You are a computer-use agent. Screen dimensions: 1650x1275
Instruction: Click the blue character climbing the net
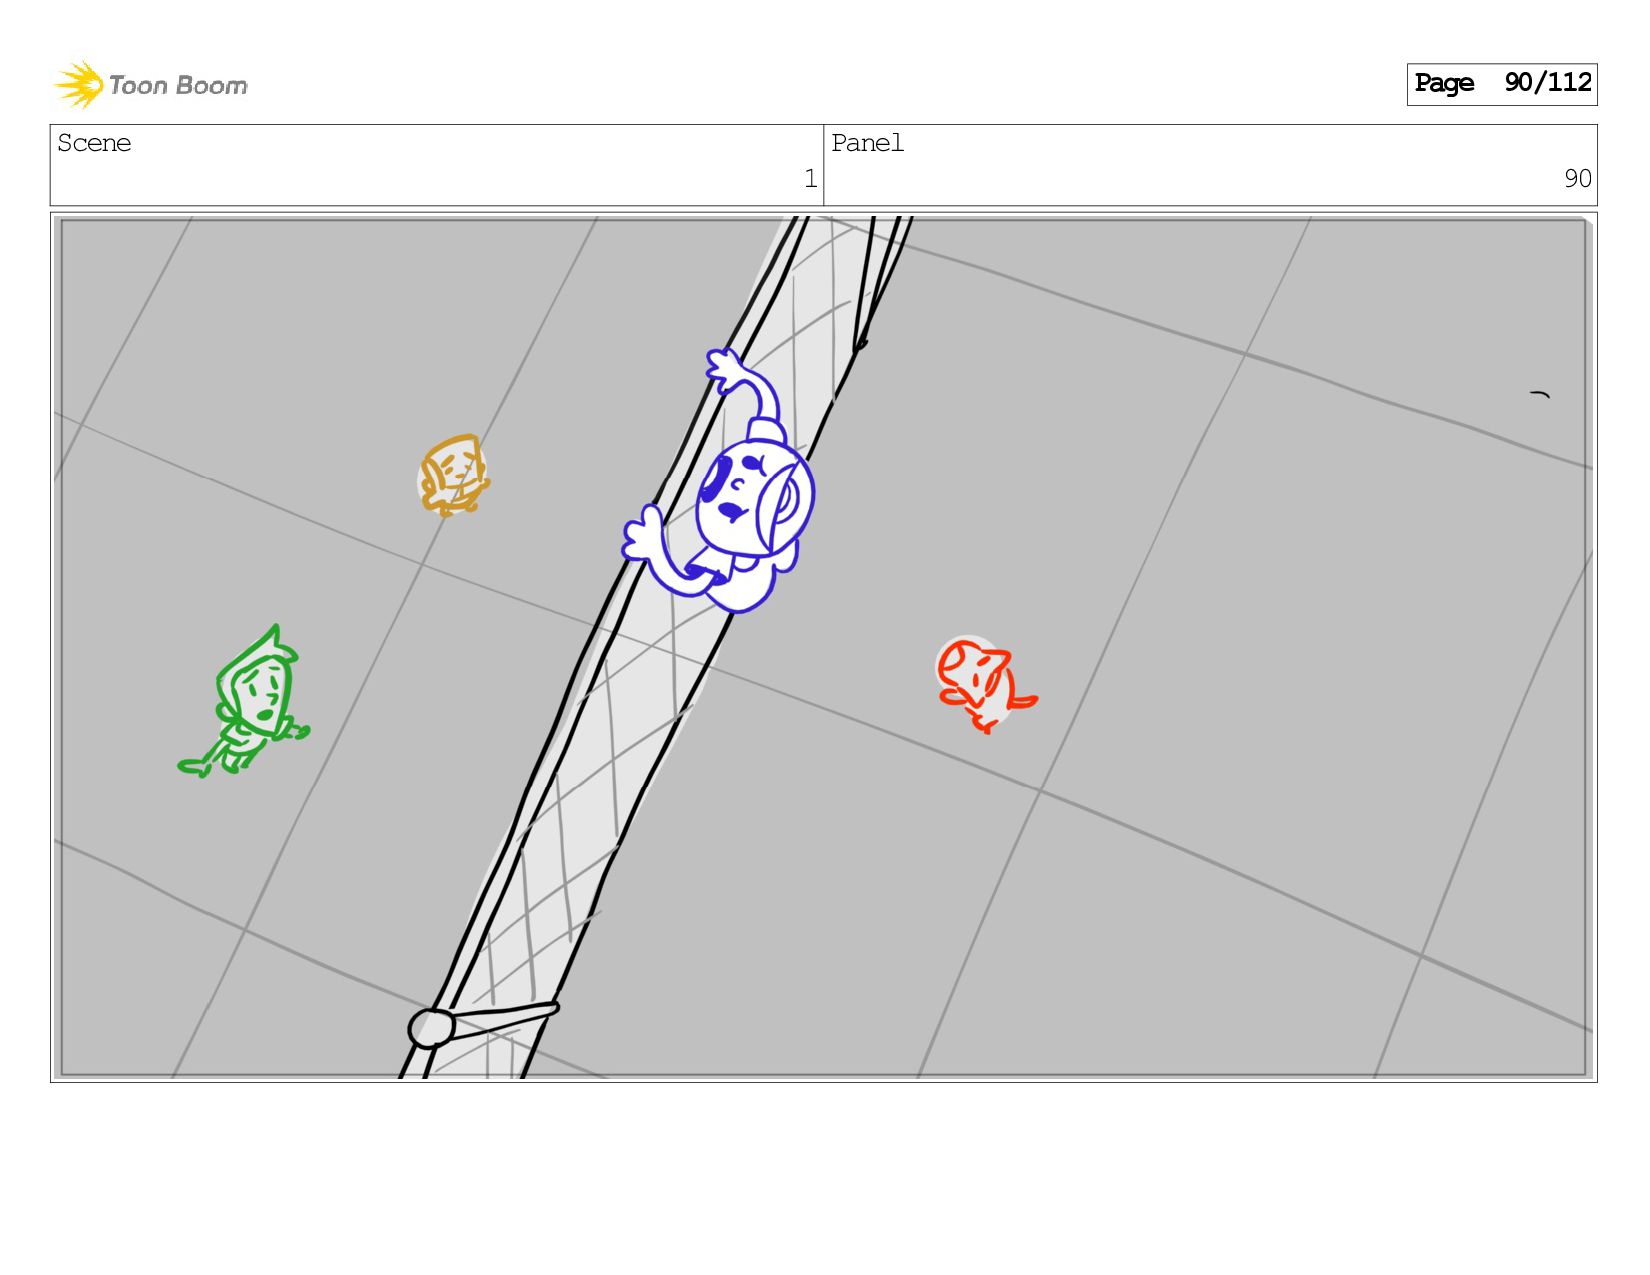point(720,482)
